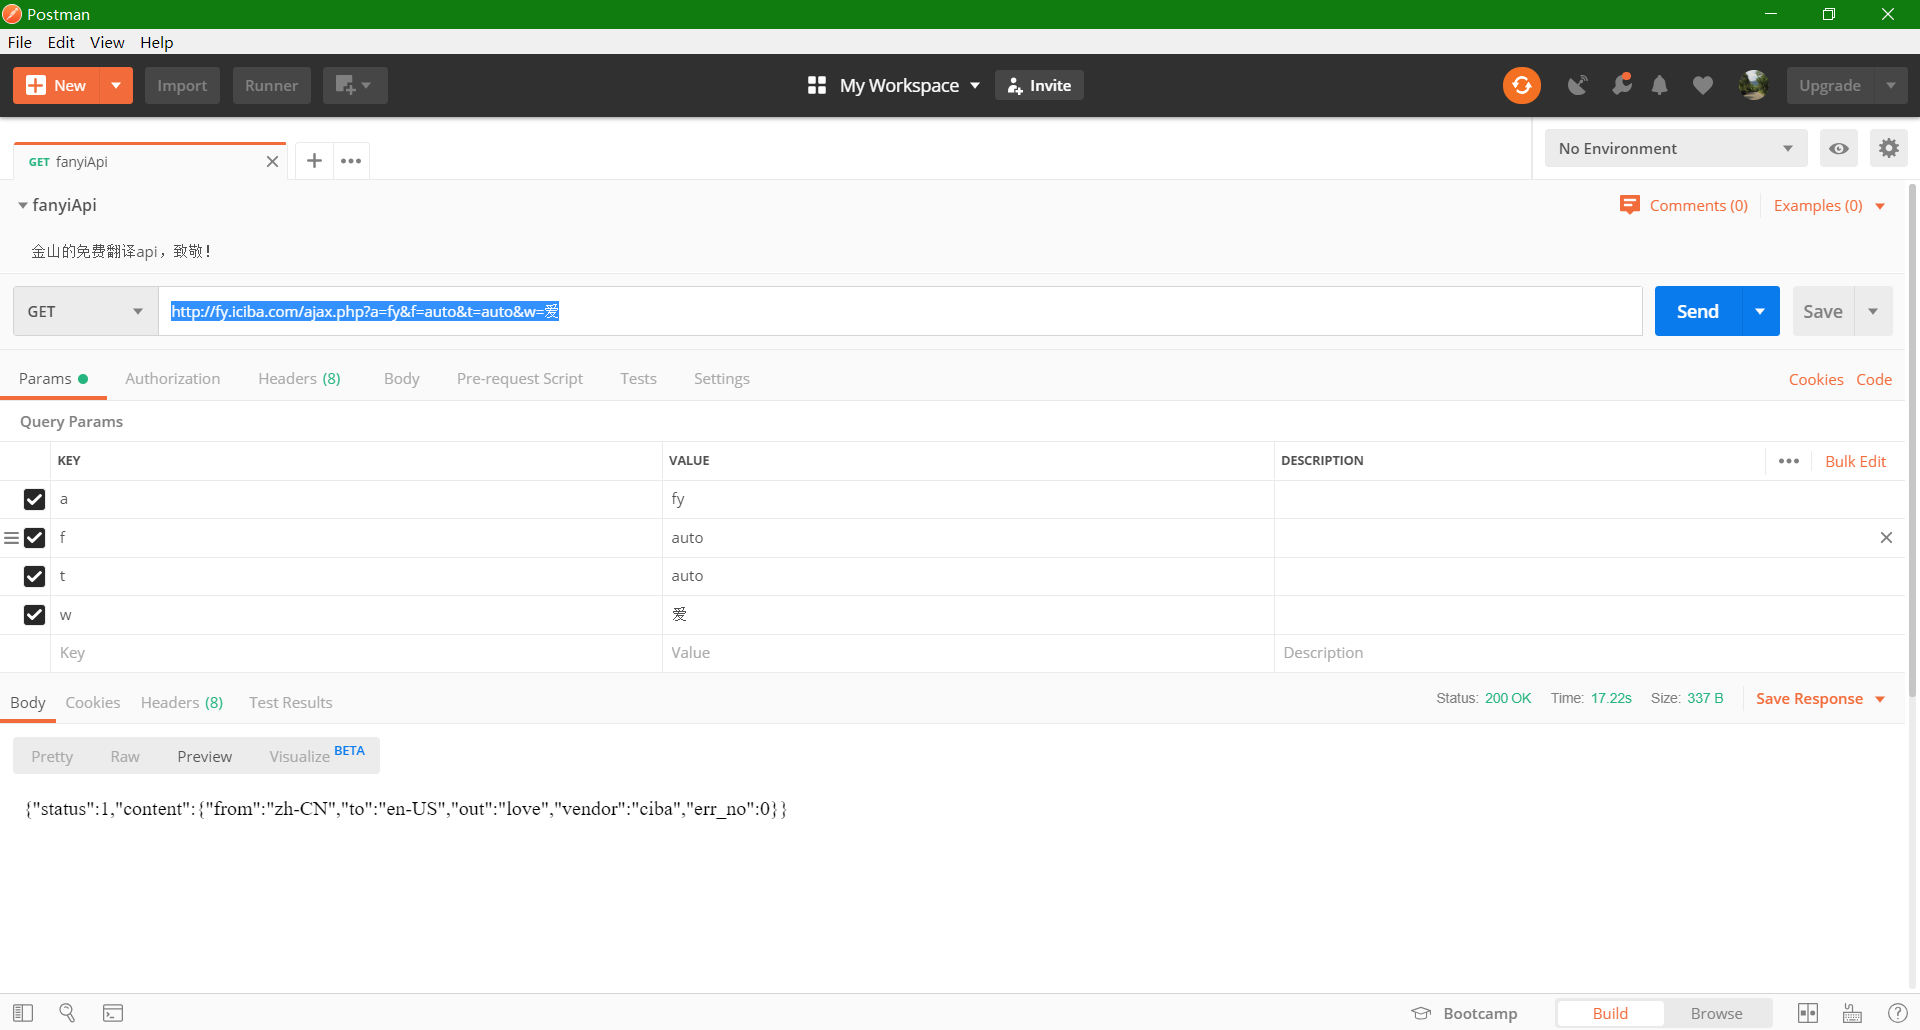
Task: Switch to the Pre-request Script tab
Action: 520,379
